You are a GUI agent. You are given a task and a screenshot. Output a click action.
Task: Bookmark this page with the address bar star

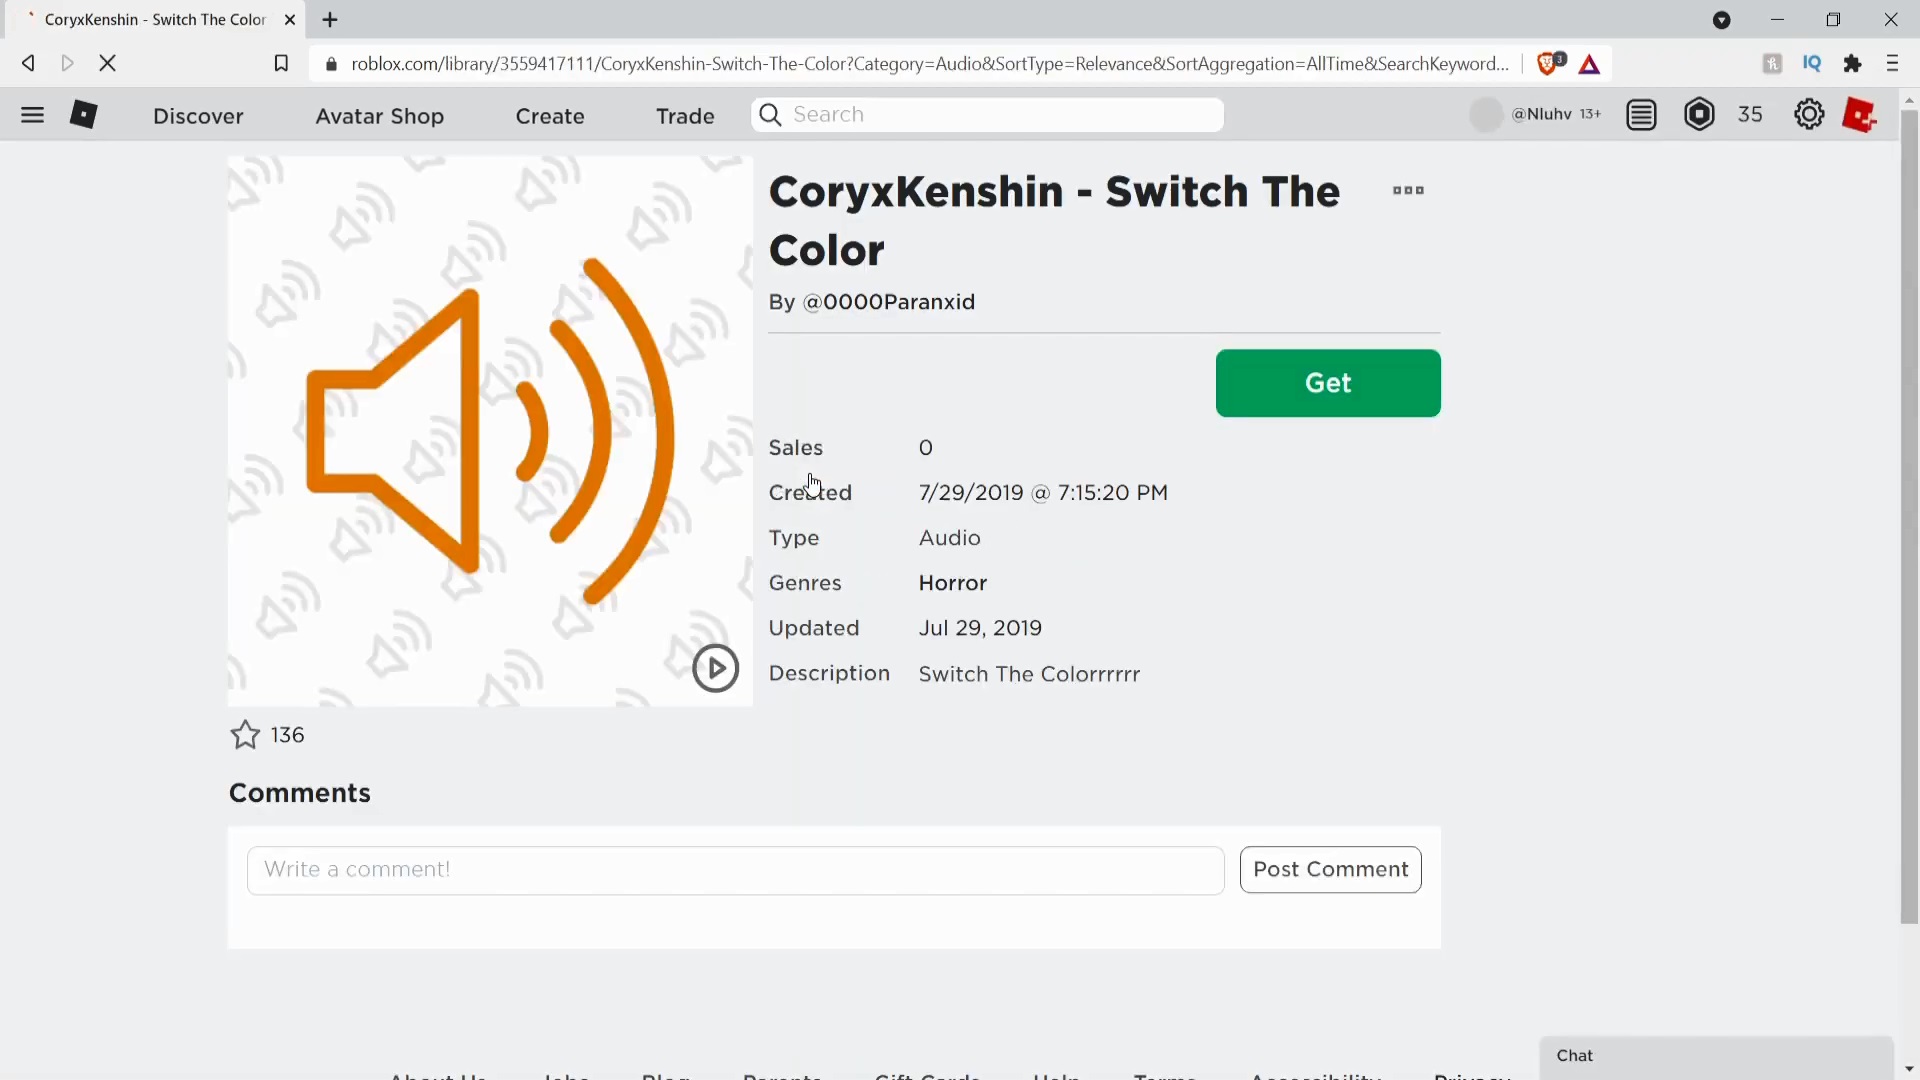coord(281,63)
